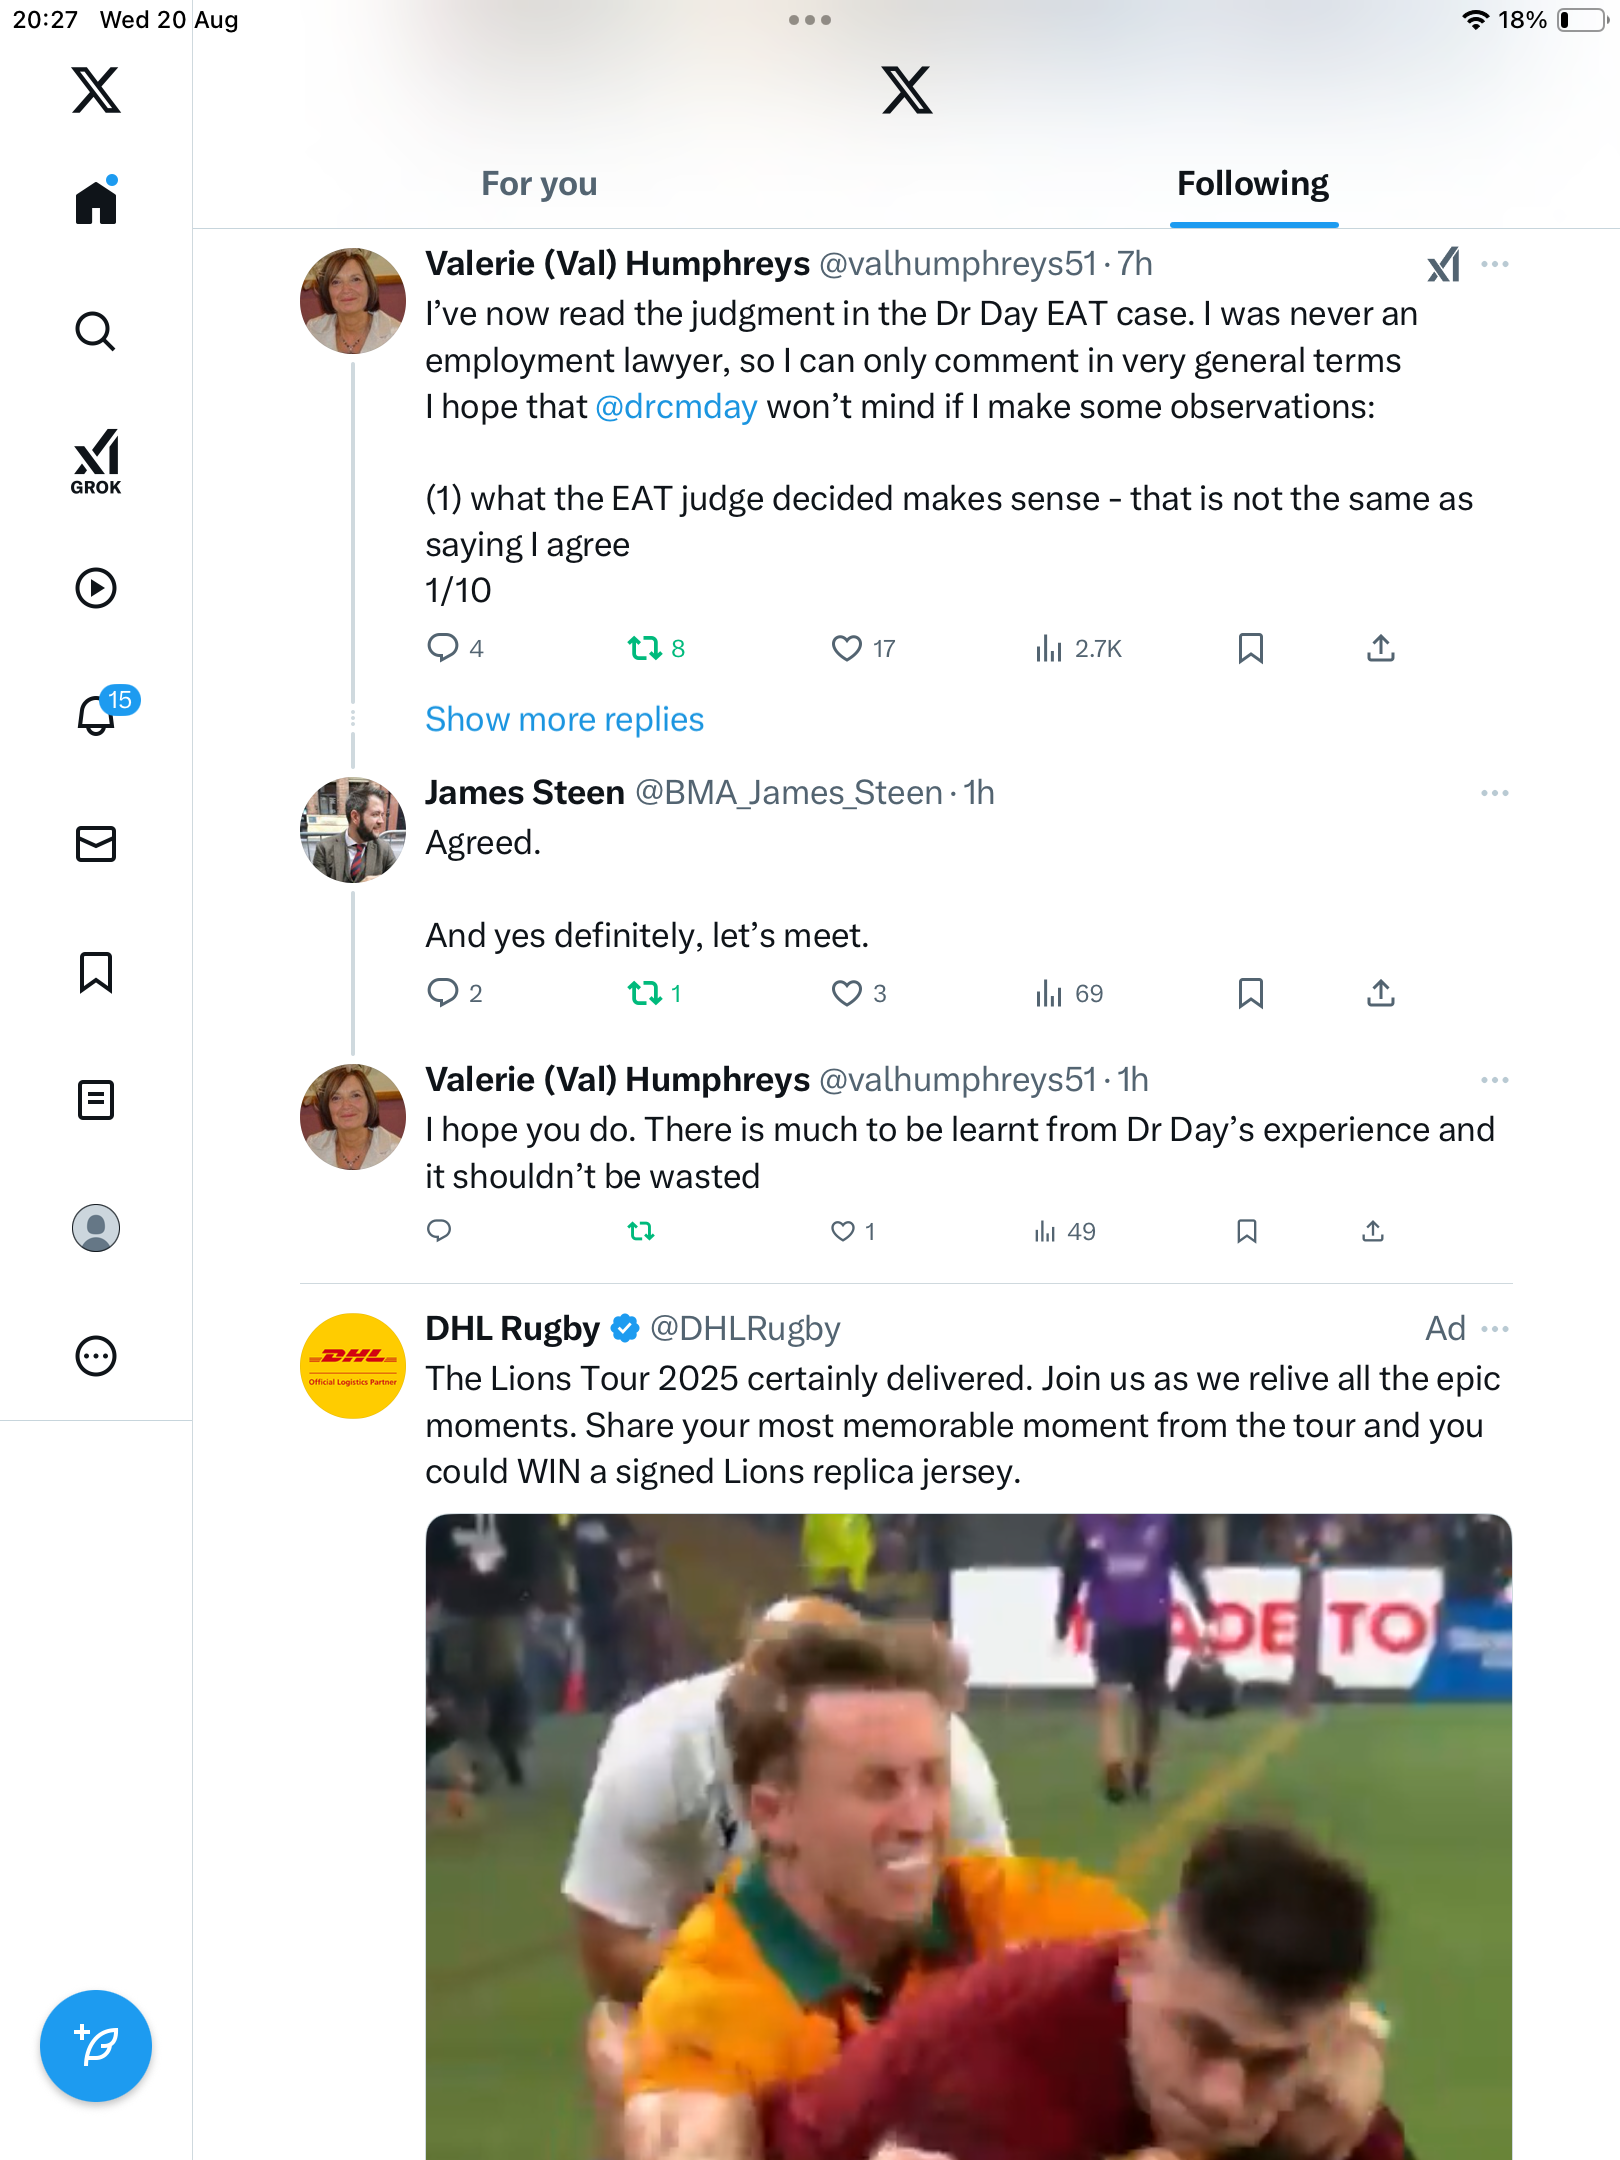Open Notifications bell with 15 badge
This screenshot has width=1620, height=2160.
97,714
